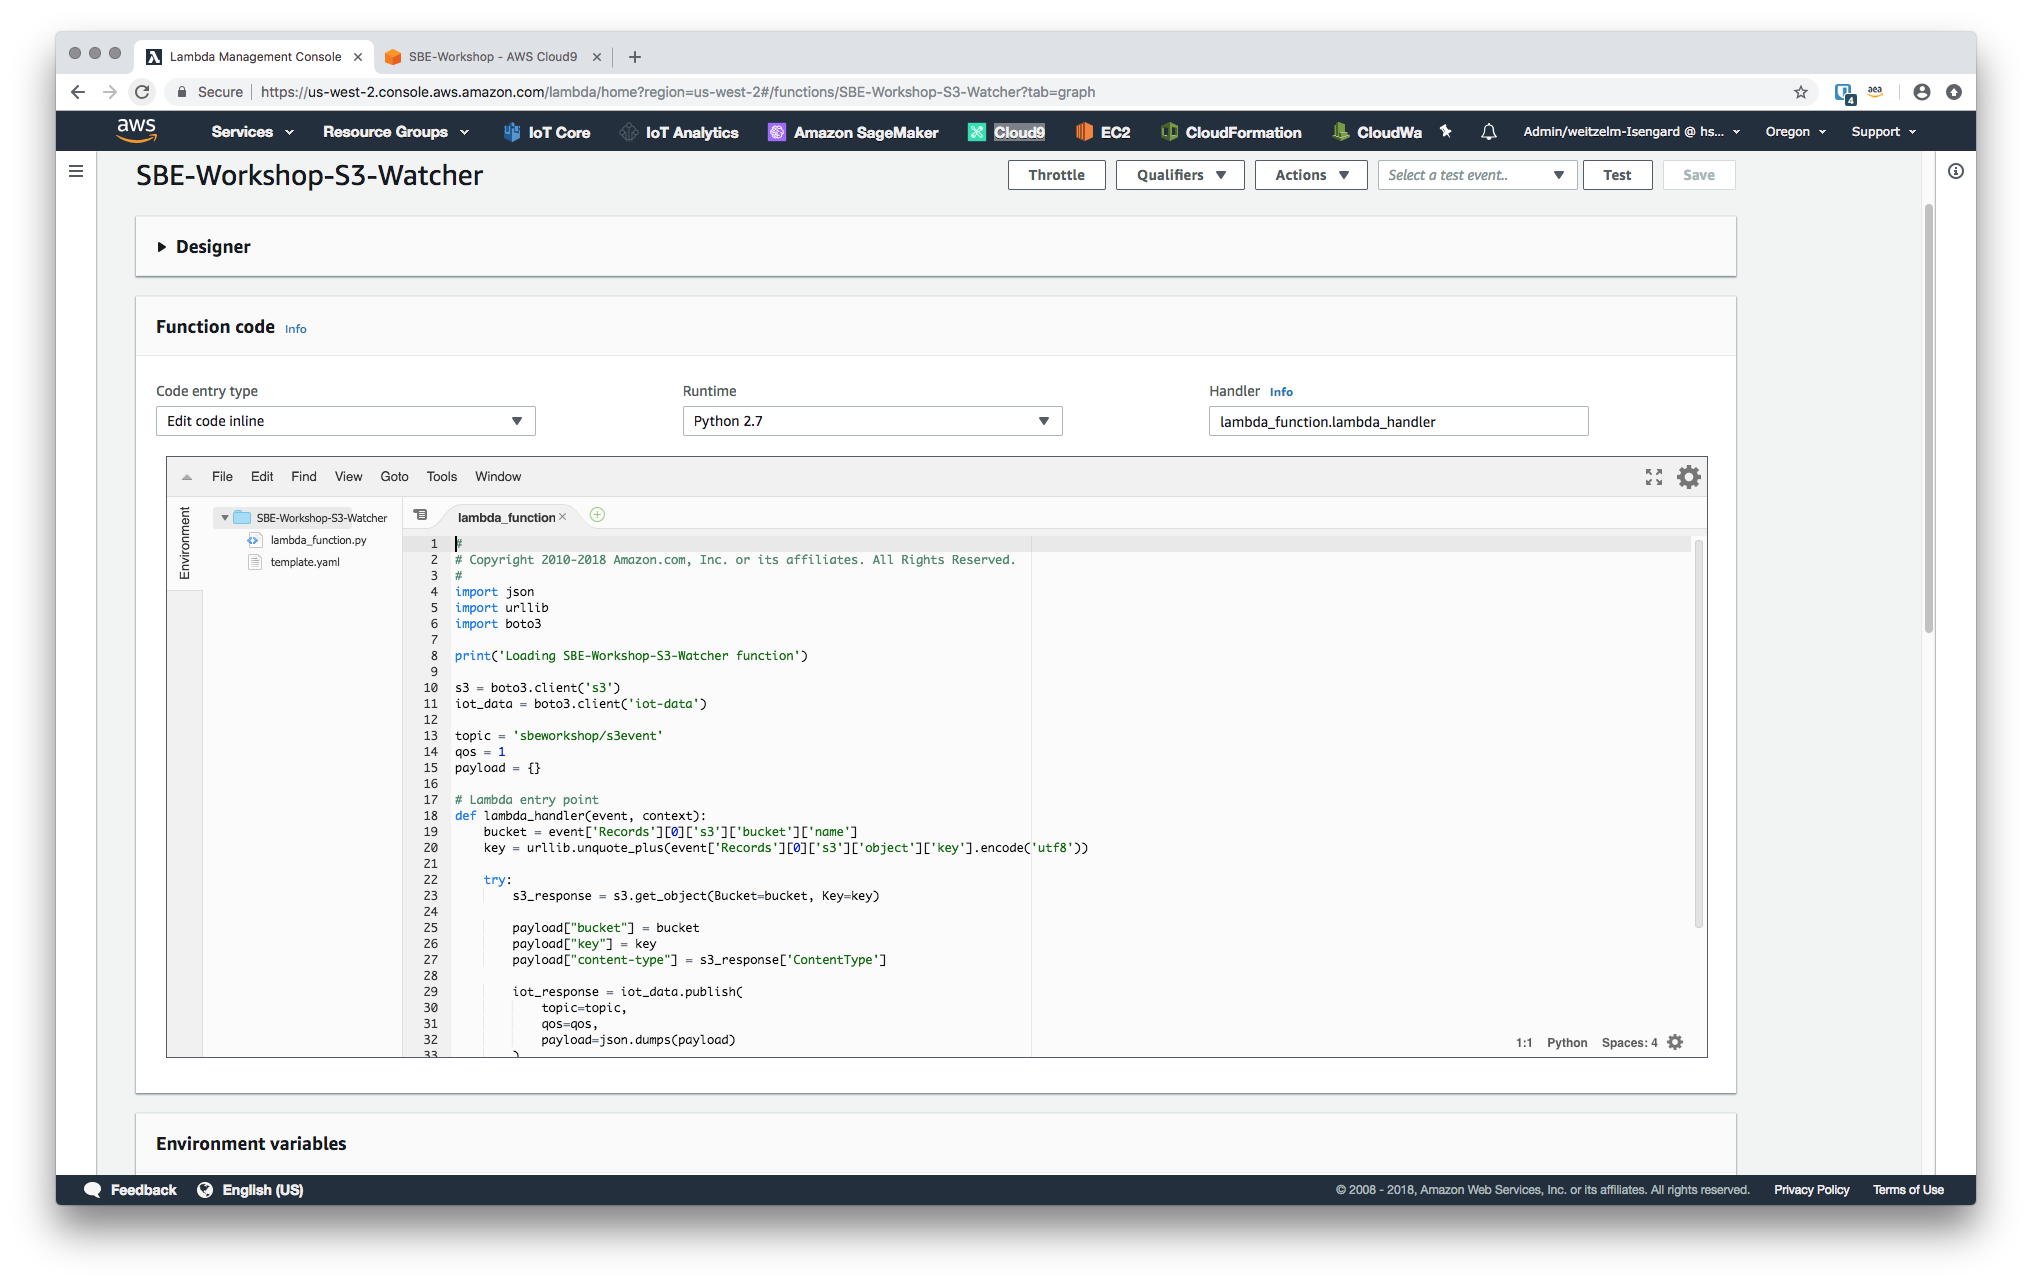Open the editor File menu
This screenshot has height=1285, width=2032.
click(x=222, y=477)
